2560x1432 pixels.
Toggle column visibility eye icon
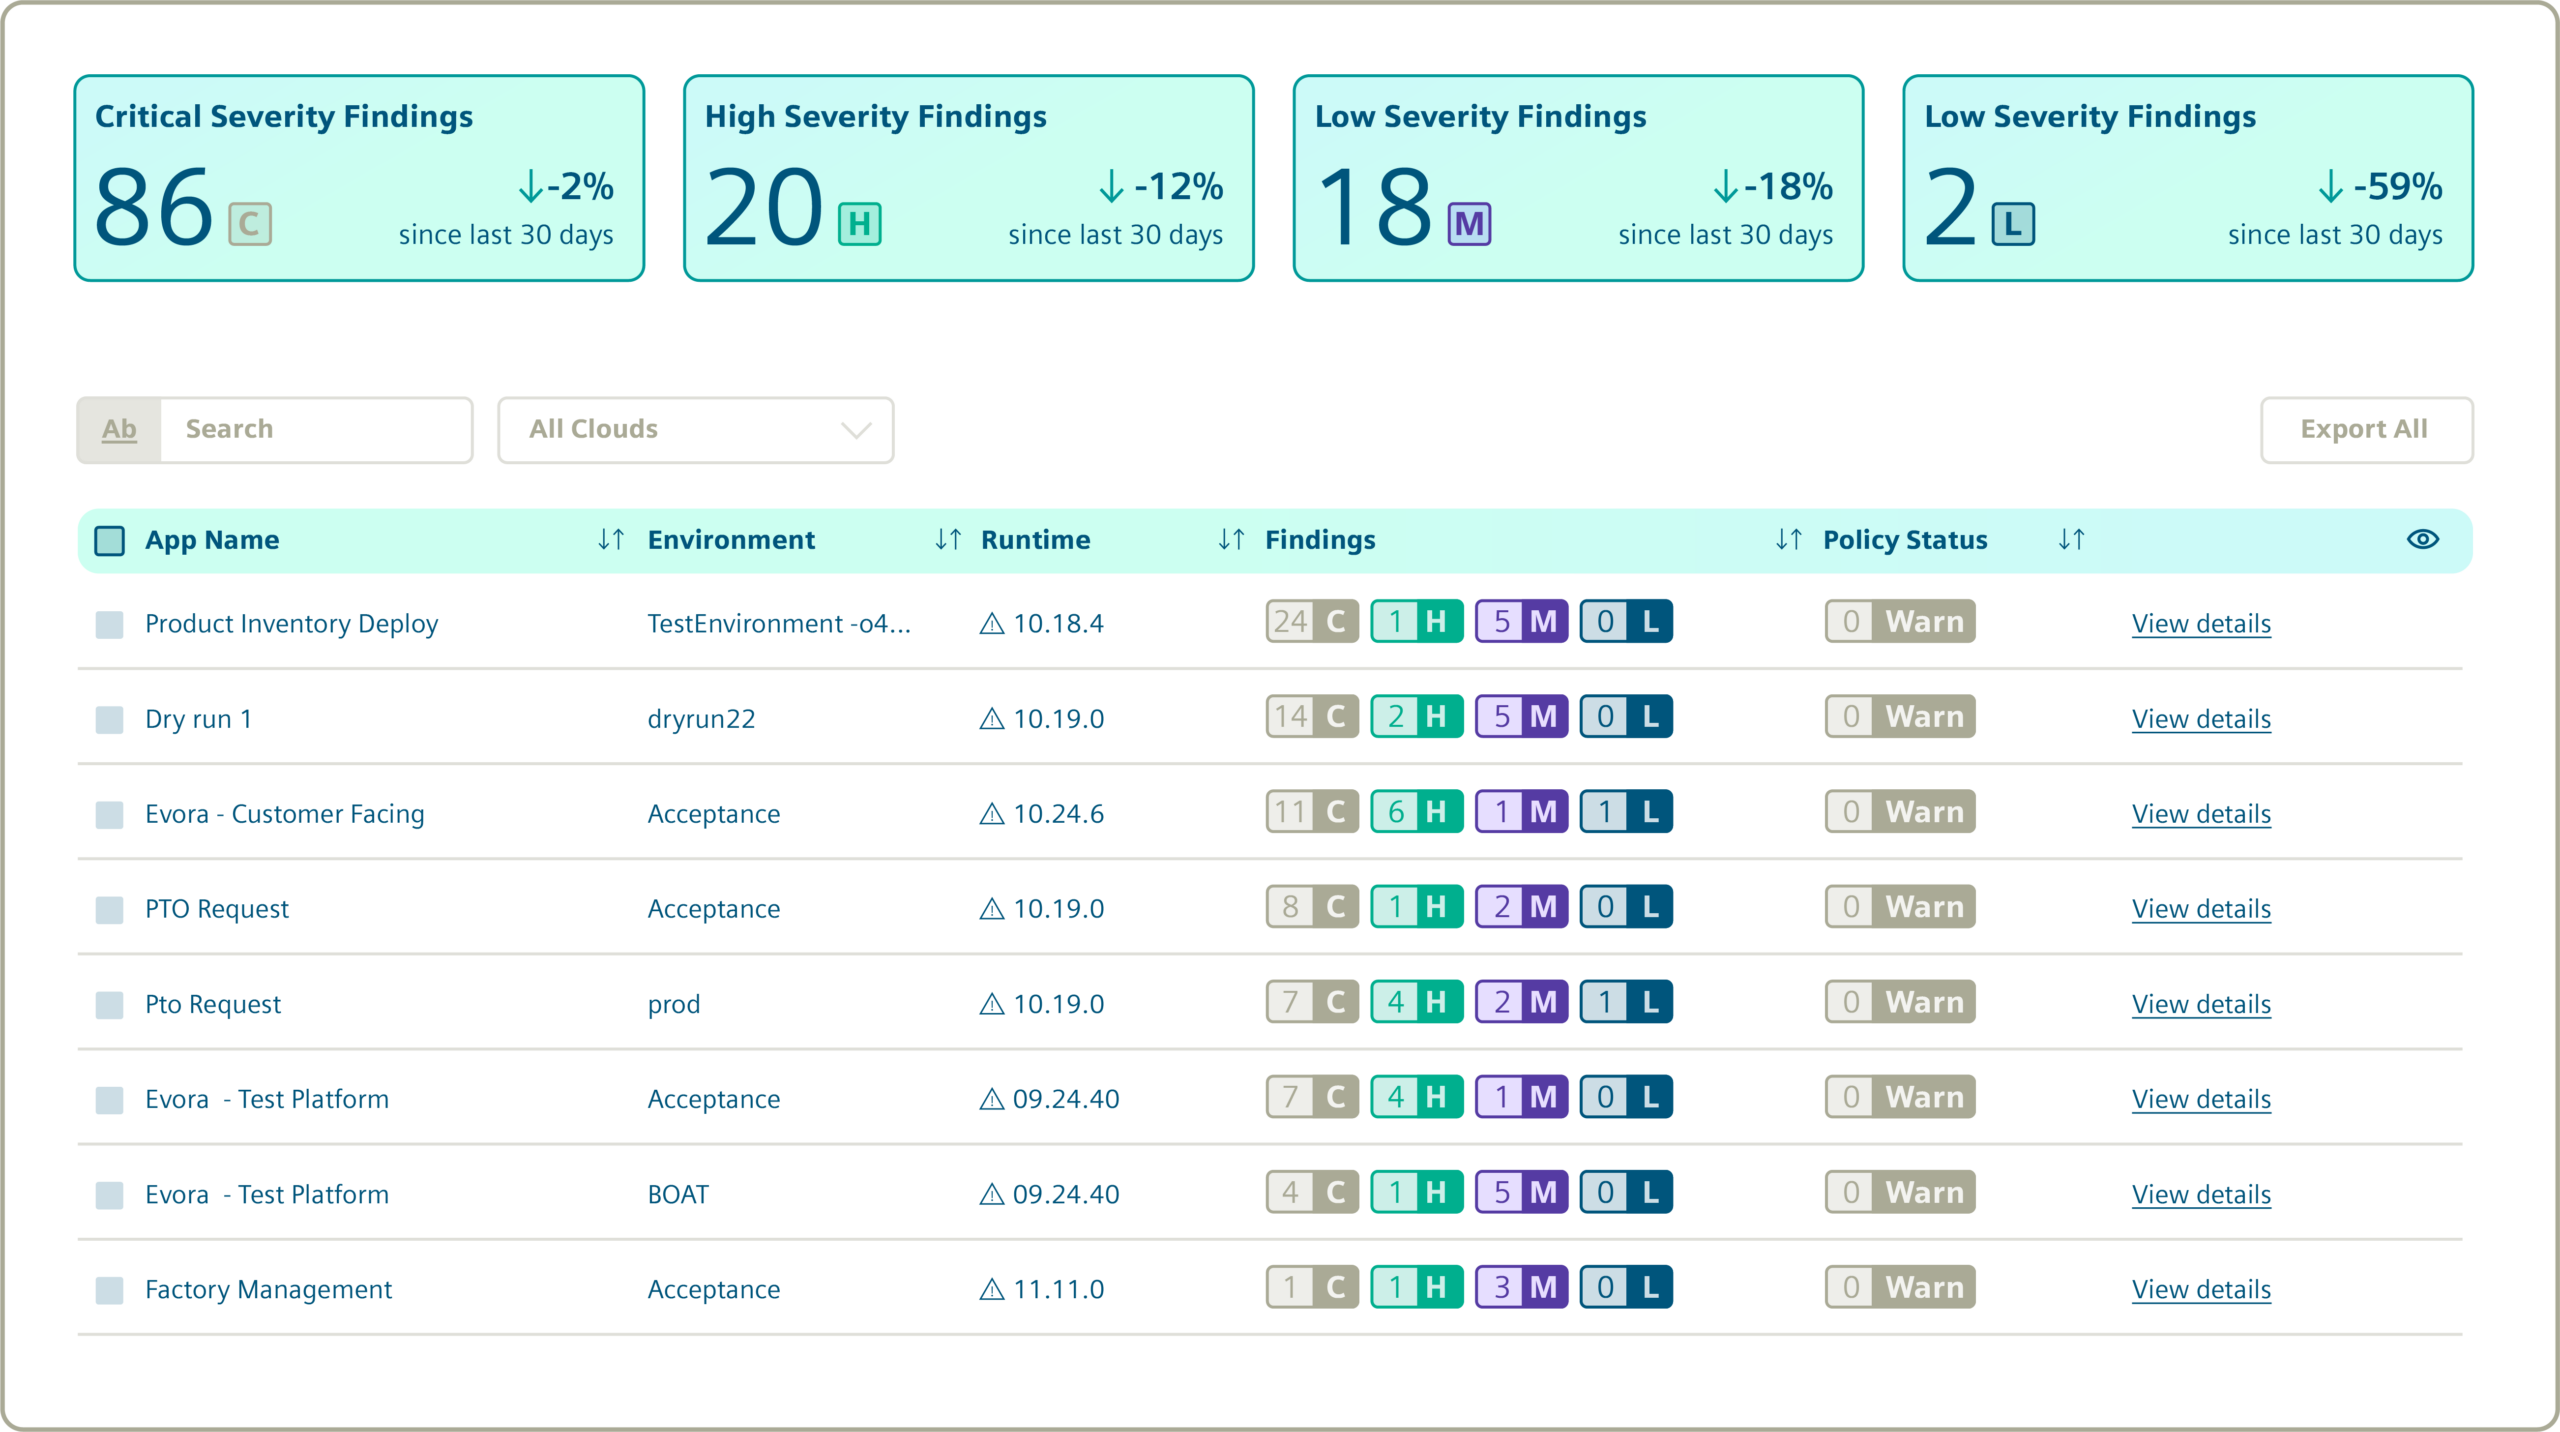[x=2422, y=540]
